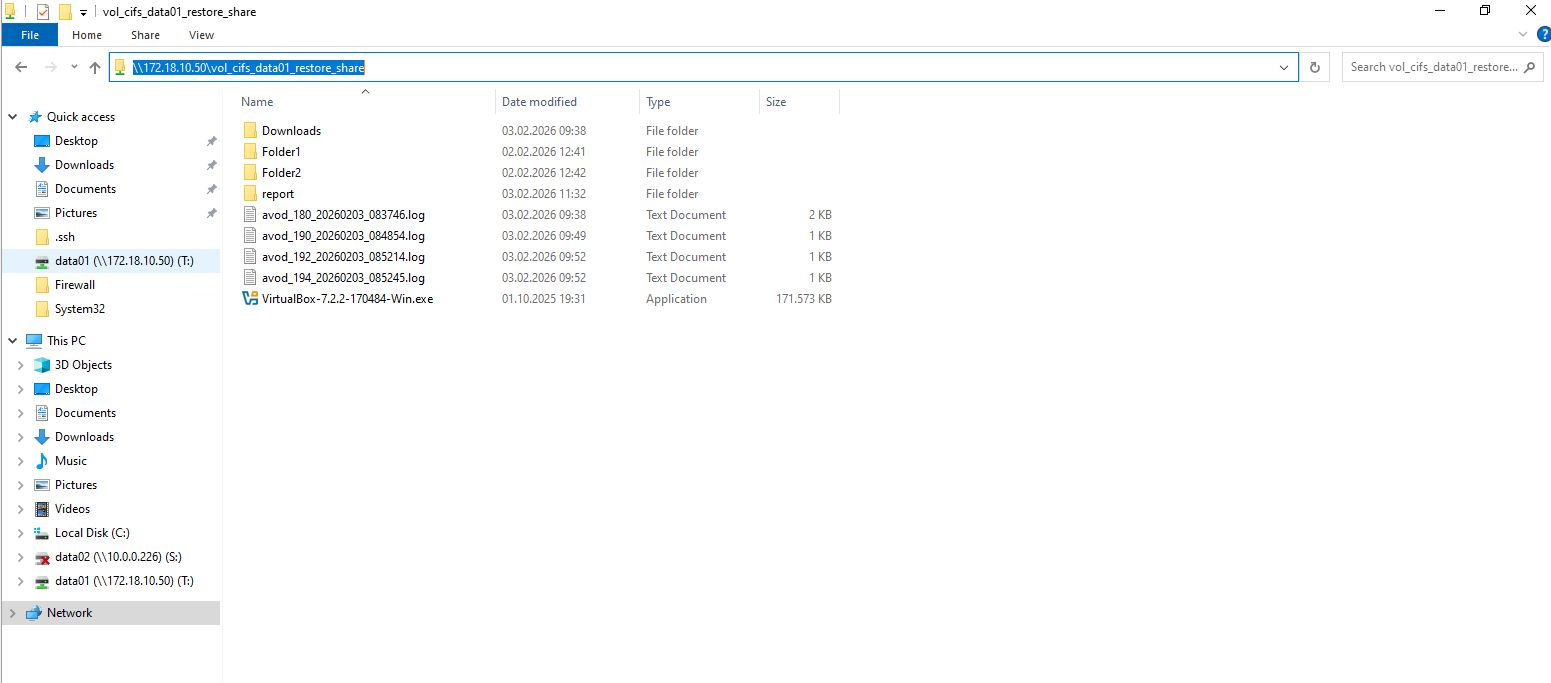Collapse the Quick access section

12,117
